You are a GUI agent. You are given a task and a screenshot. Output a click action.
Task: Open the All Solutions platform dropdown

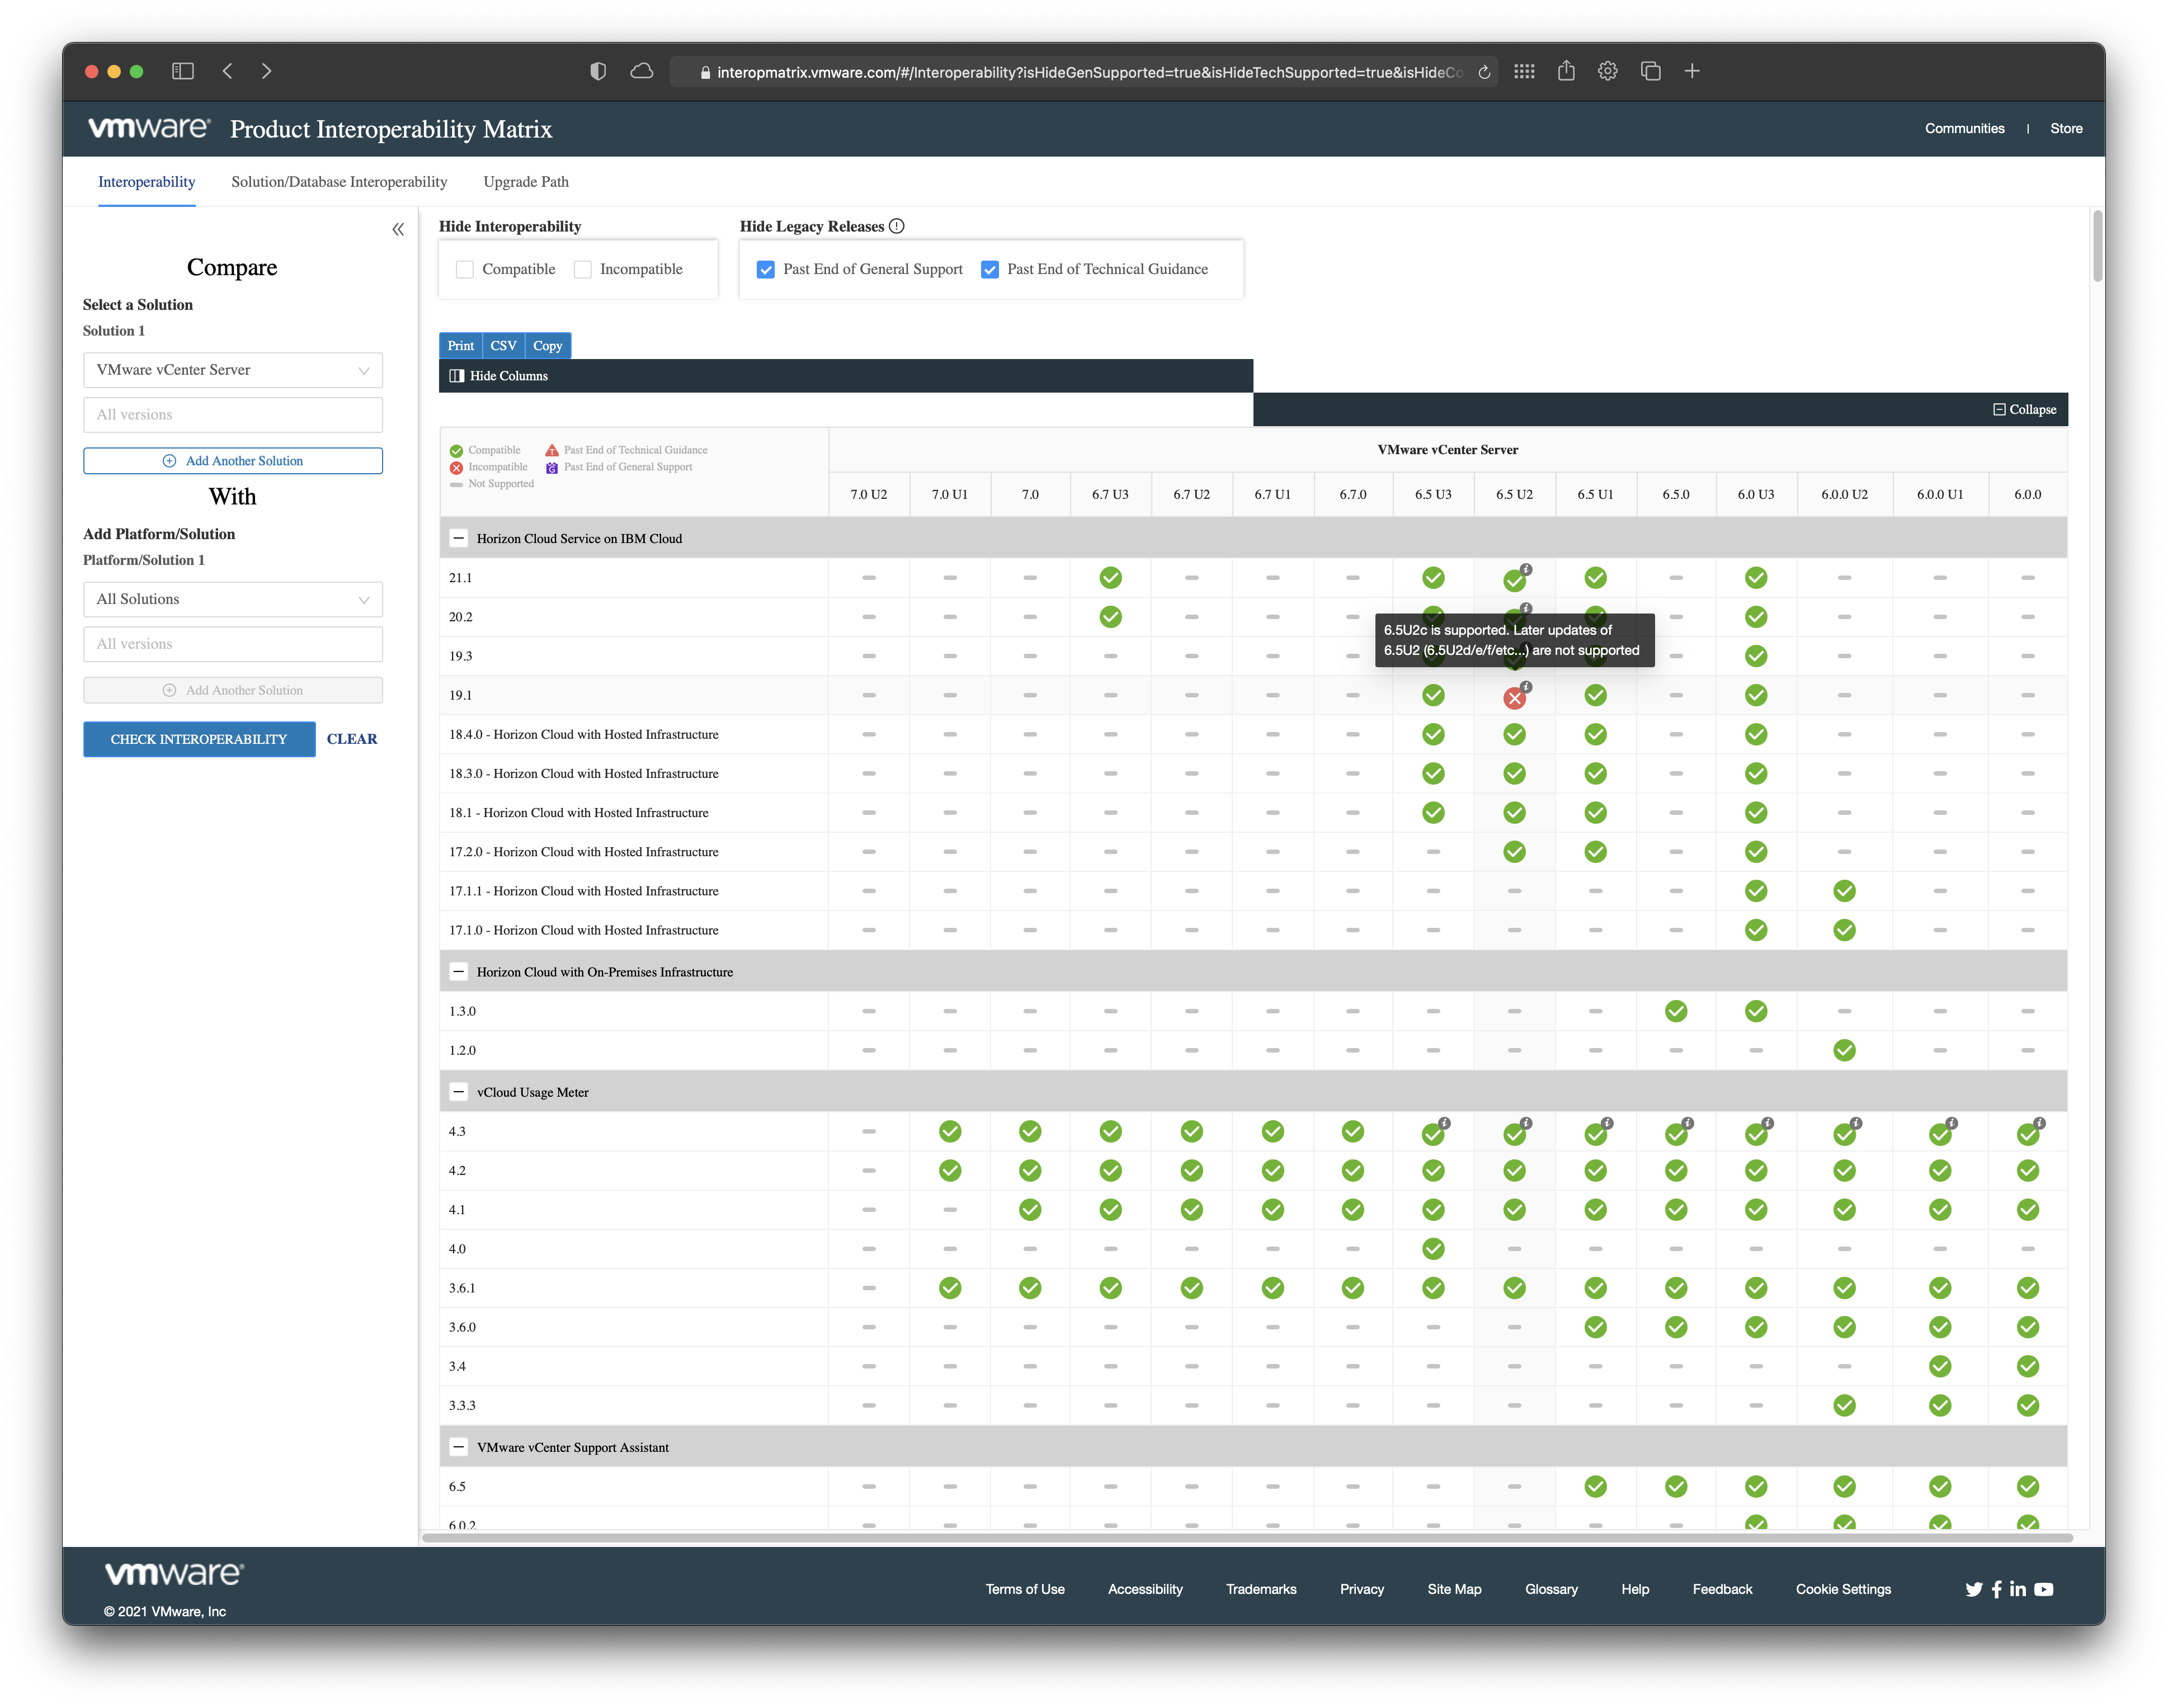[x=233, y=599]
